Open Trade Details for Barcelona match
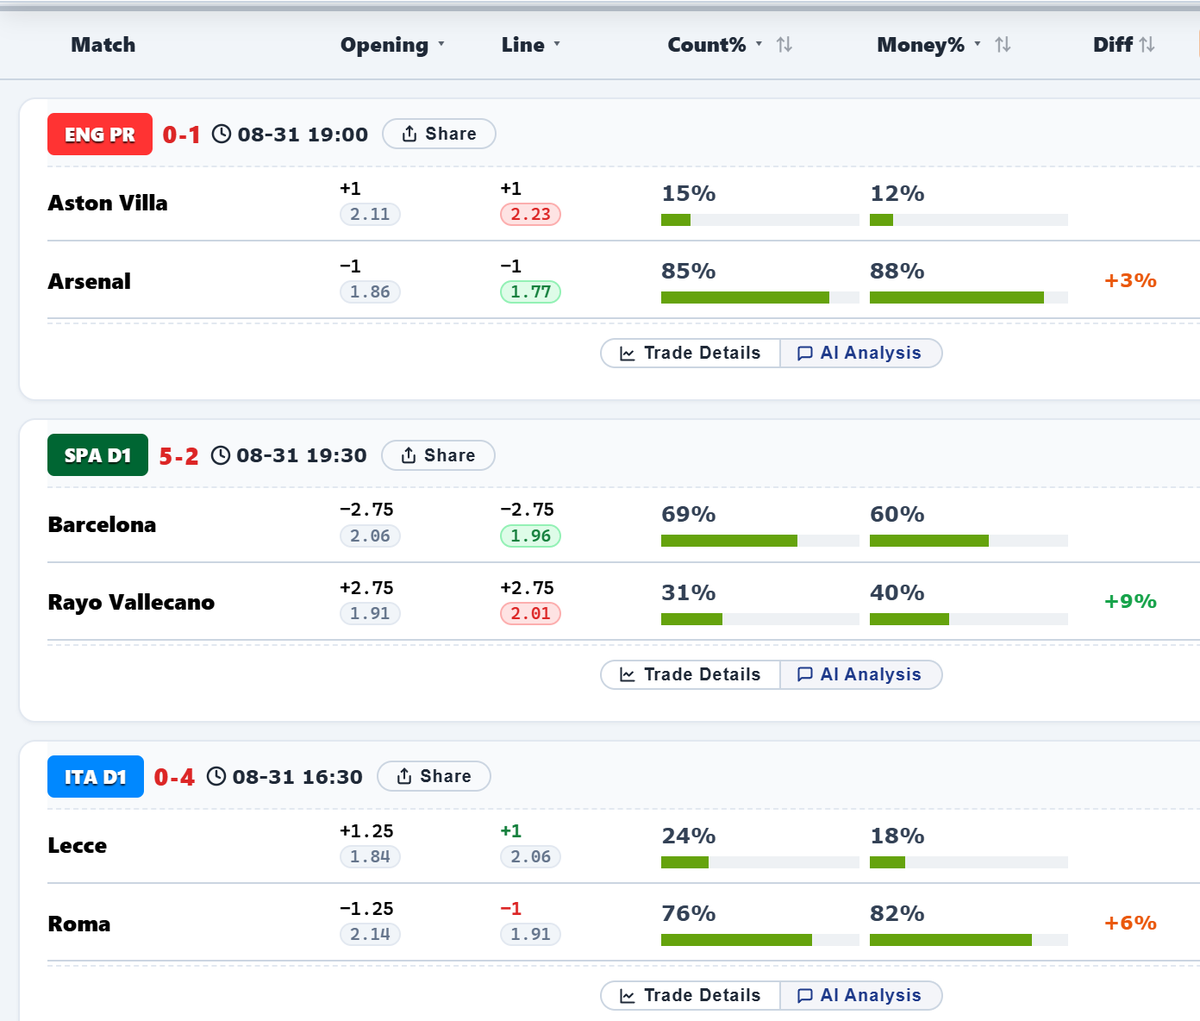Viewport: 1200px width, 1021px height. click(x=690, y=674)
